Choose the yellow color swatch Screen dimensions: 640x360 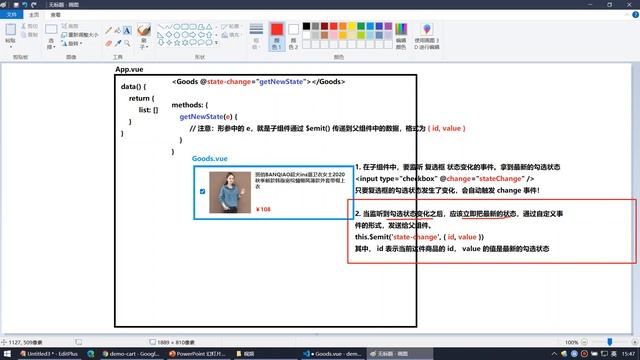pos(352,26)
